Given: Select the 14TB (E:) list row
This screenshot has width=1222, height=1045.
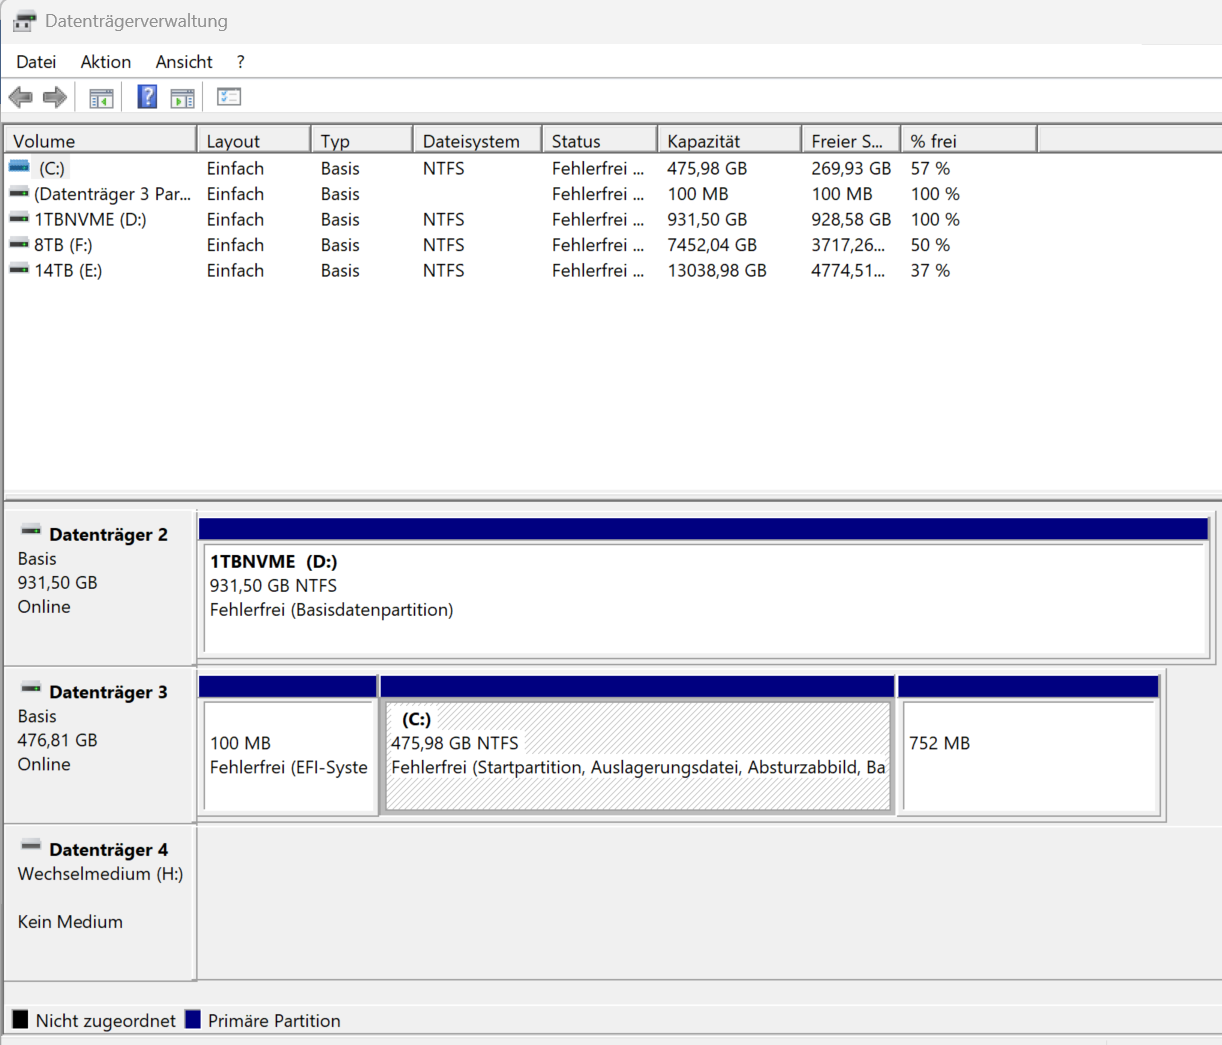Looking at the screenshot, I should (x=68, y=270).
